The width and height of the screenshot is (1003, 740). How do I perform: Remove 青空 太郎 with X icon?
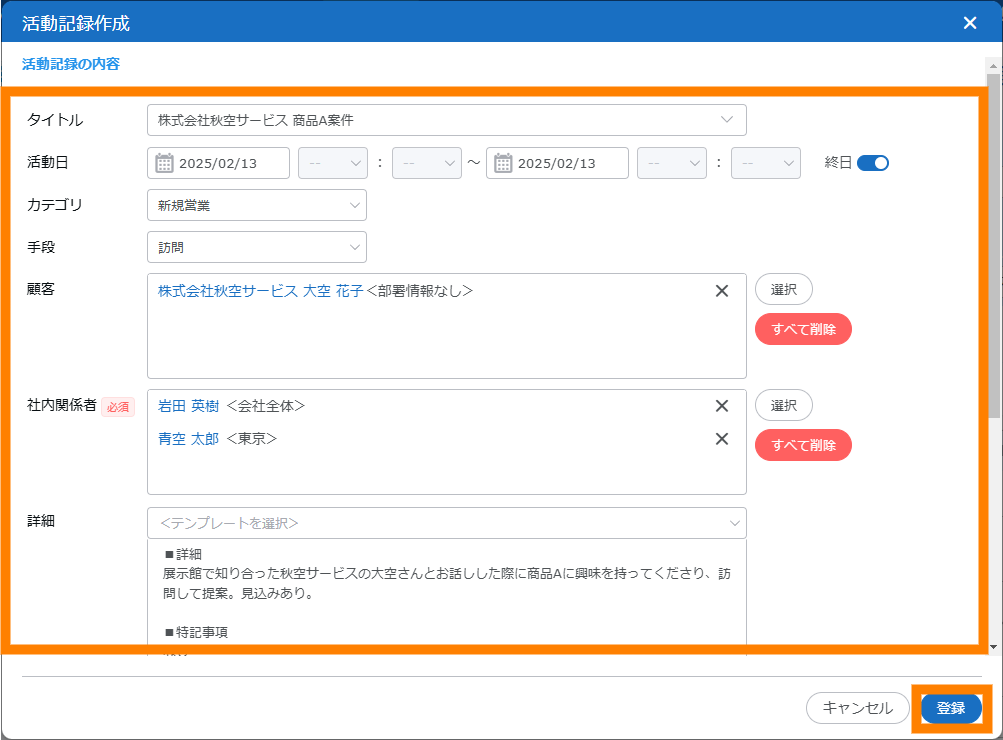pos(721,439)
